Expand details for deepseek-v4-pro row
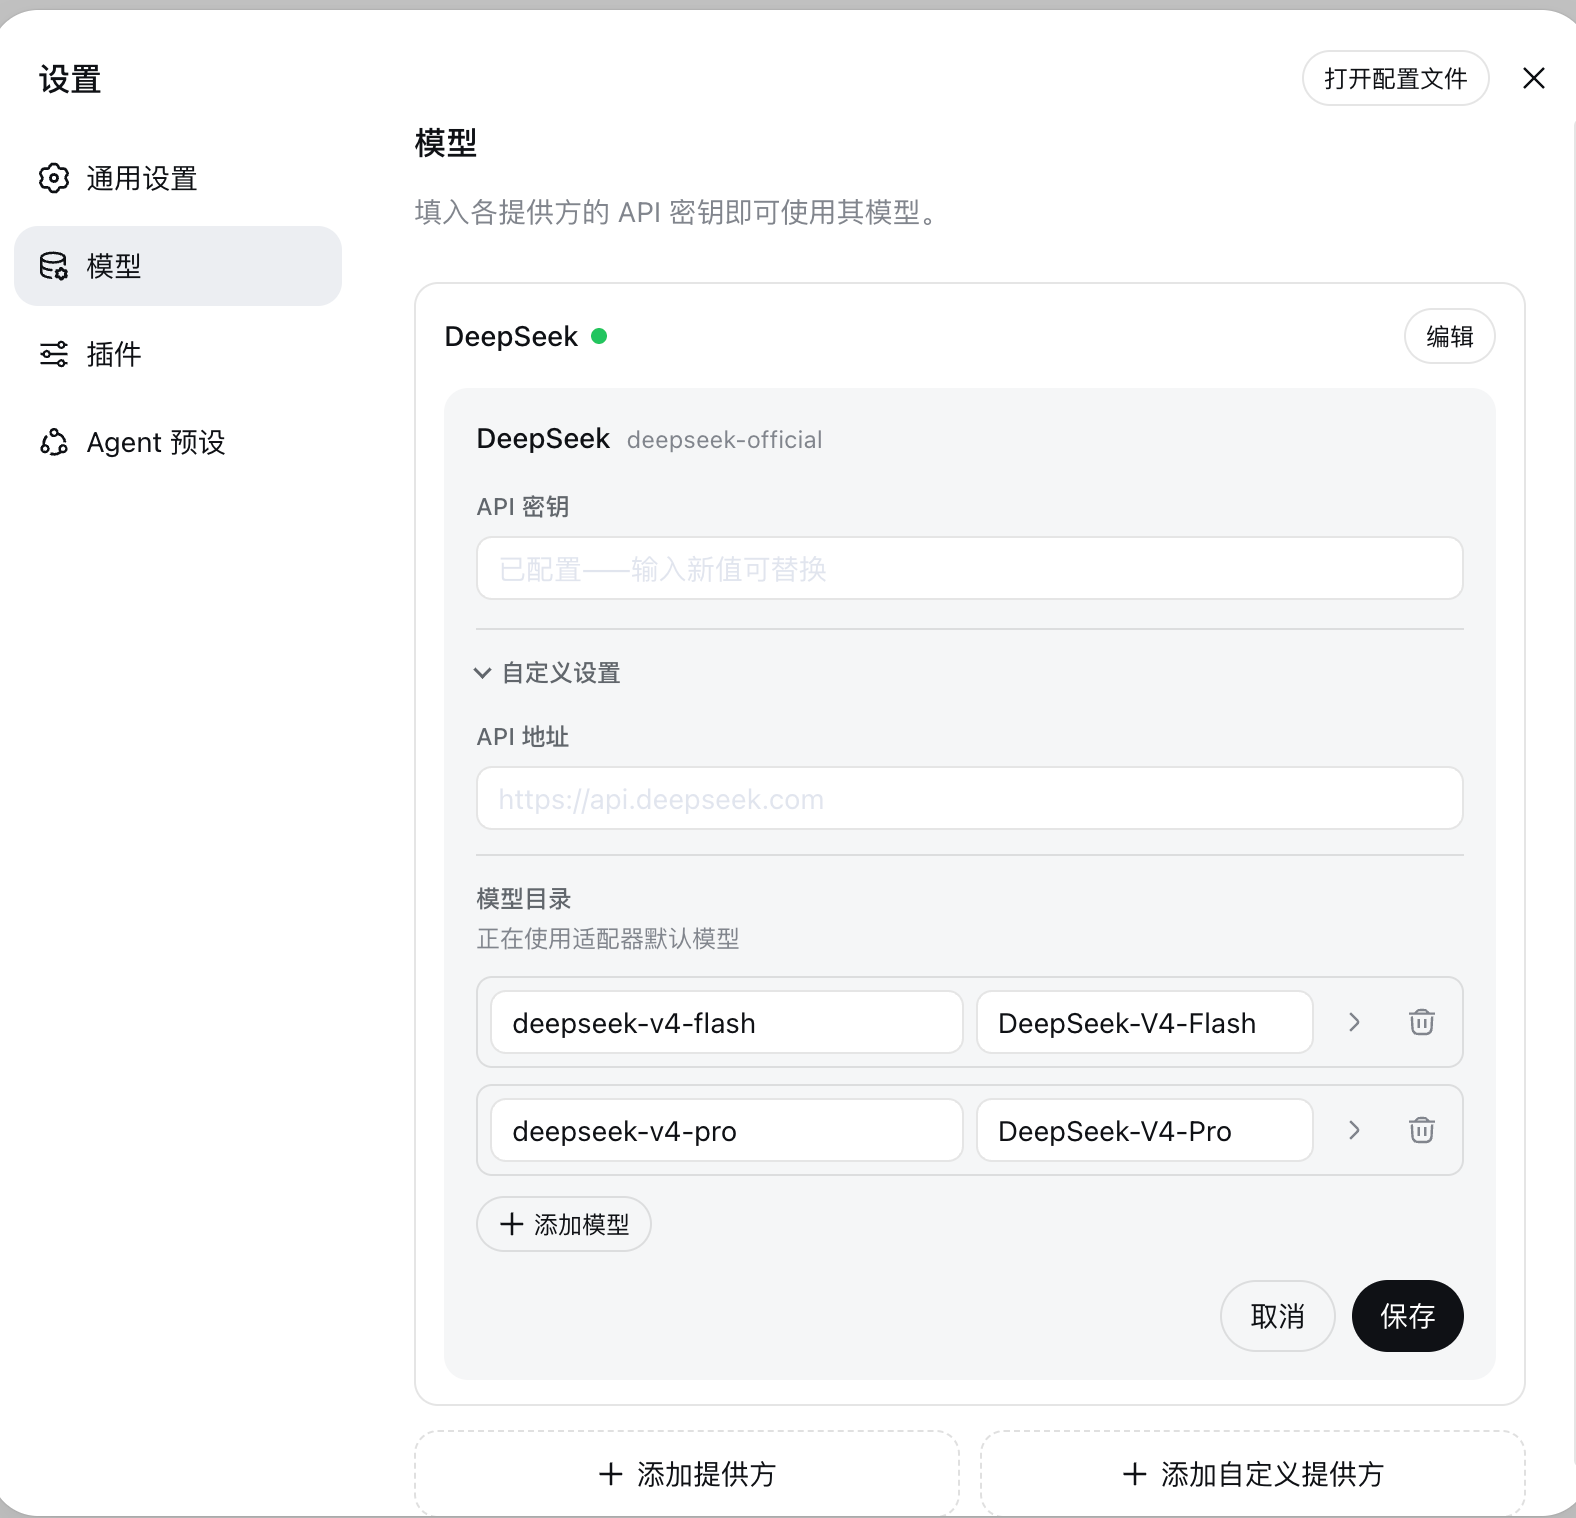Screen dimensions: 1576x1518 pos(1354,1130)
